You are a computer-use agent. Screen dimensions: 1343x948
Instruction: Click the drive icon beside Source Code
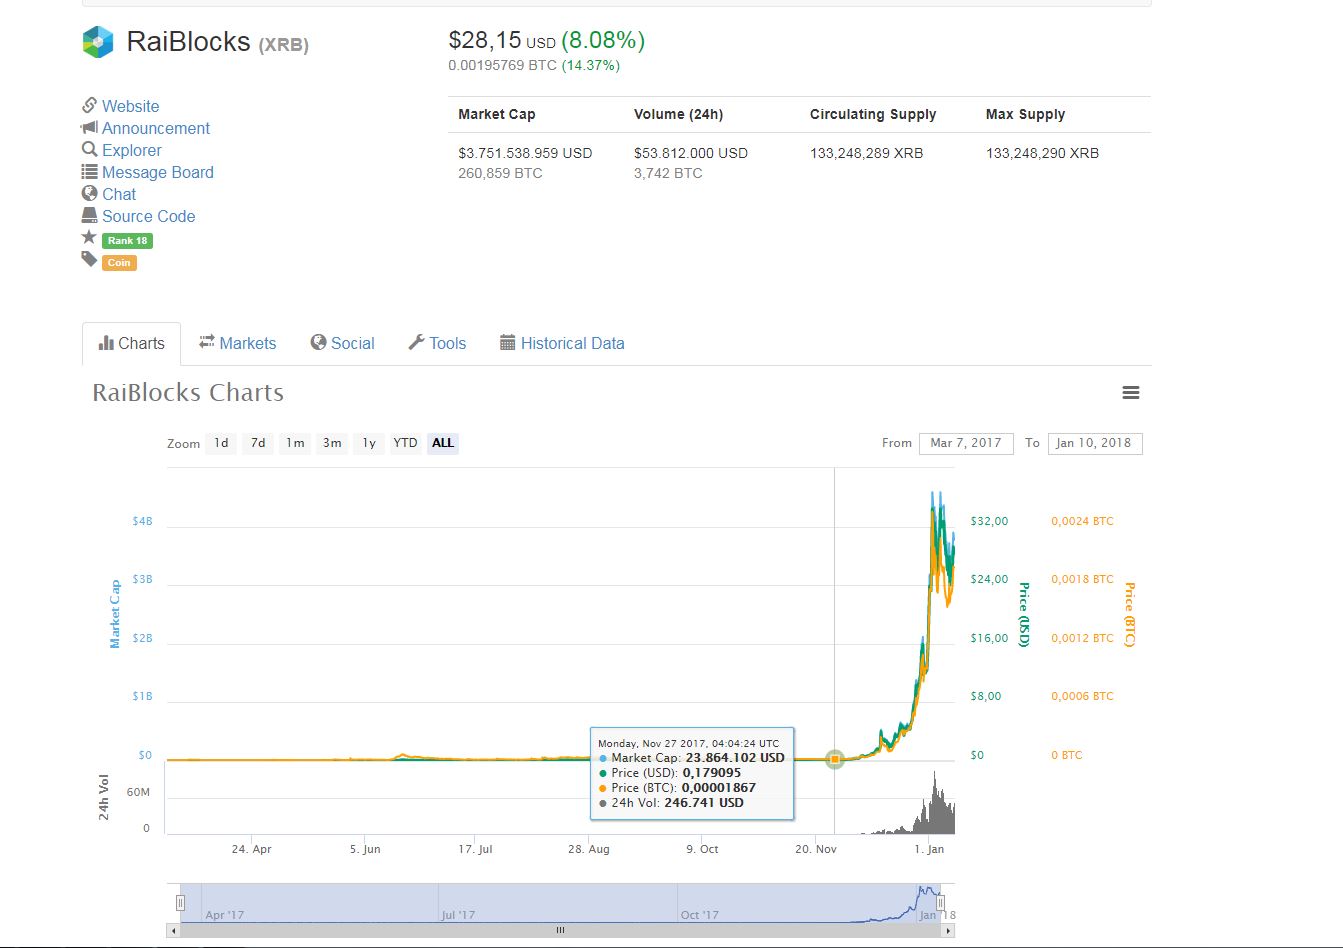point(89,215)
